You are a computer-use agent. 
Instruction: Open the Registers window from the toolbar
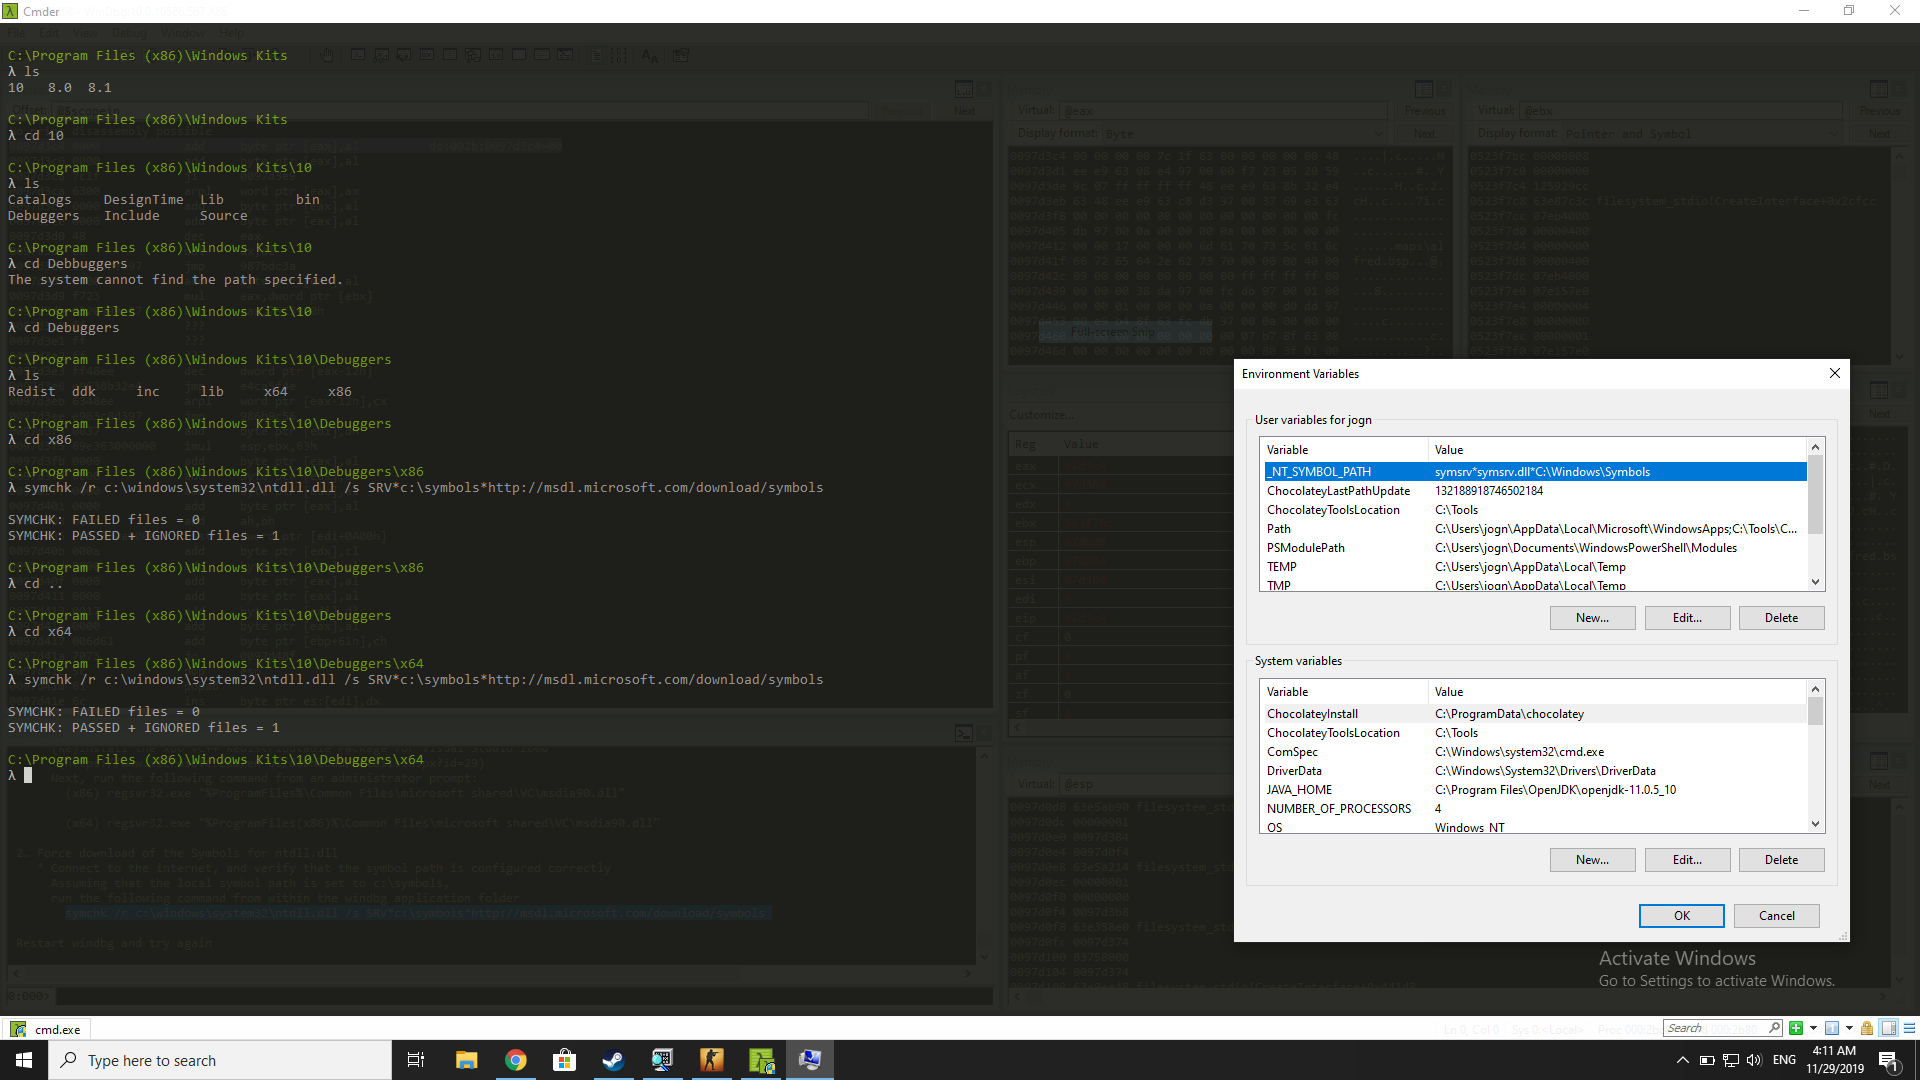(x=428, y=56)
